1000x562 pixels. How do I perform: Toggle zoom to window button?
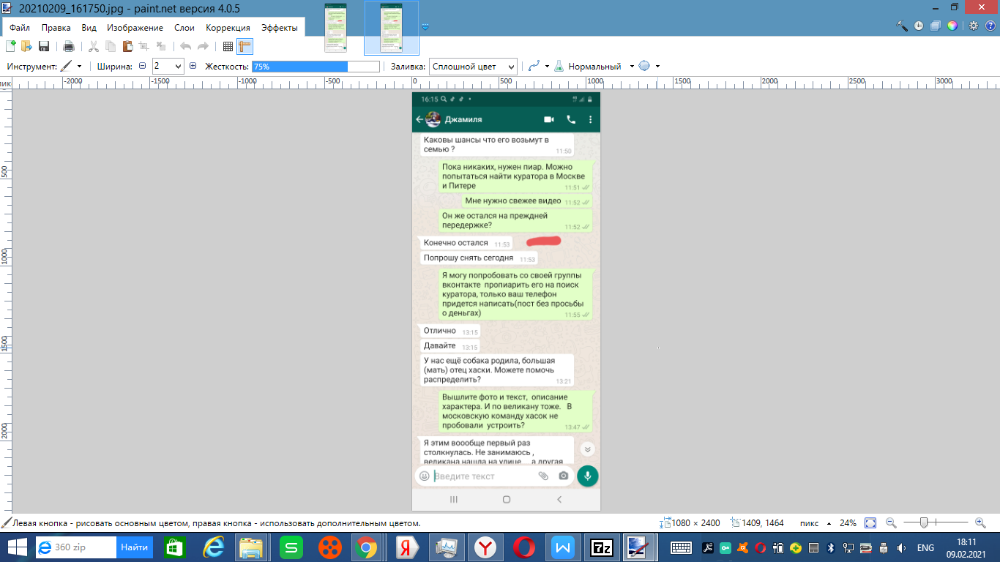(x=871, y=523)
